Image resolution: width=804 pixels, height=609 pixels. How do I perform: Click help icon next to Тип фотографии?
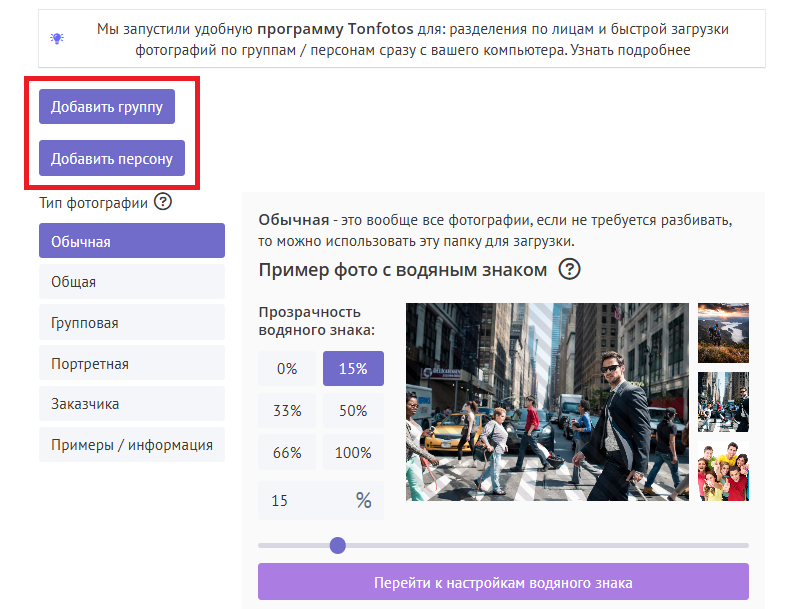coord(163,202)
